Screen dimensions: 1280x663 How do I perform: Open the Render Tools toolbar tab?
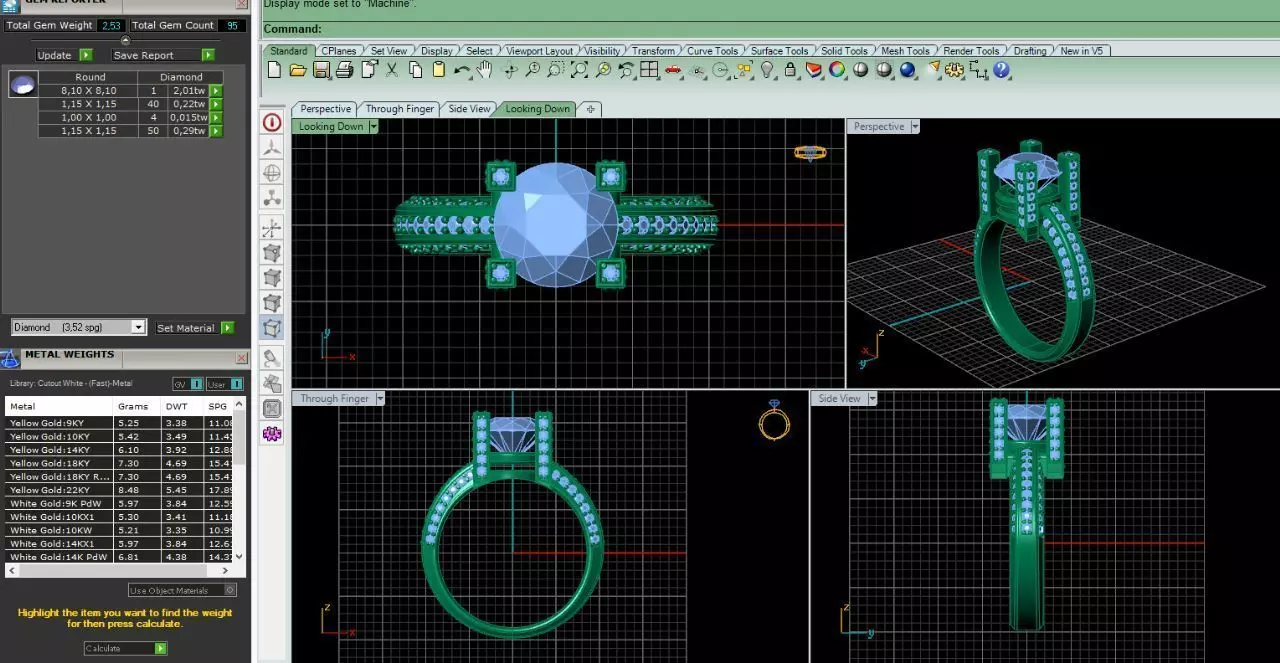(x=971, y=50)
